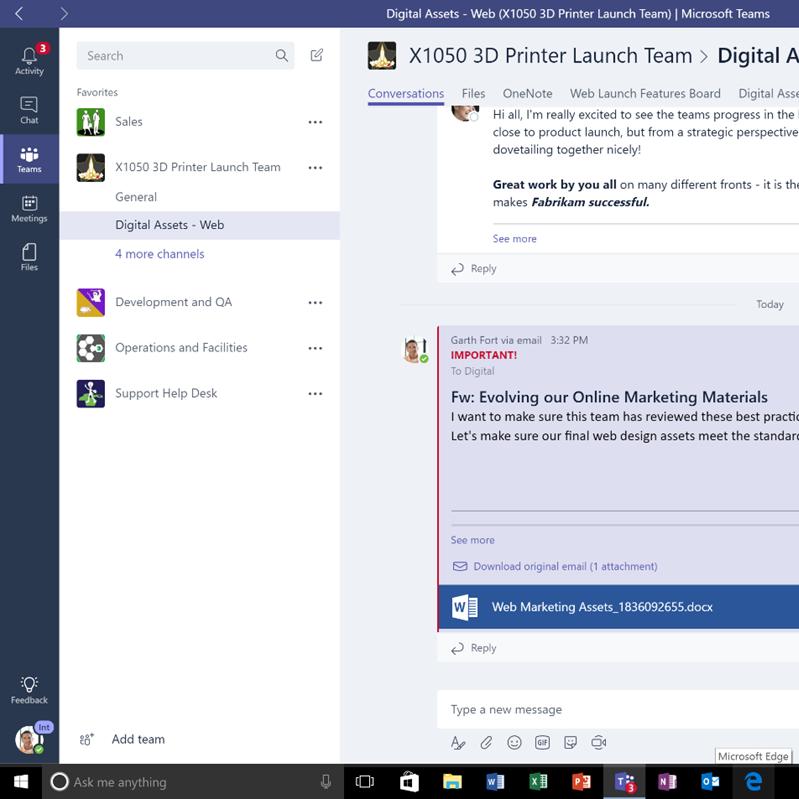Click X1050 3D Printer Launch Team breadcrumb

coord(550,56)
